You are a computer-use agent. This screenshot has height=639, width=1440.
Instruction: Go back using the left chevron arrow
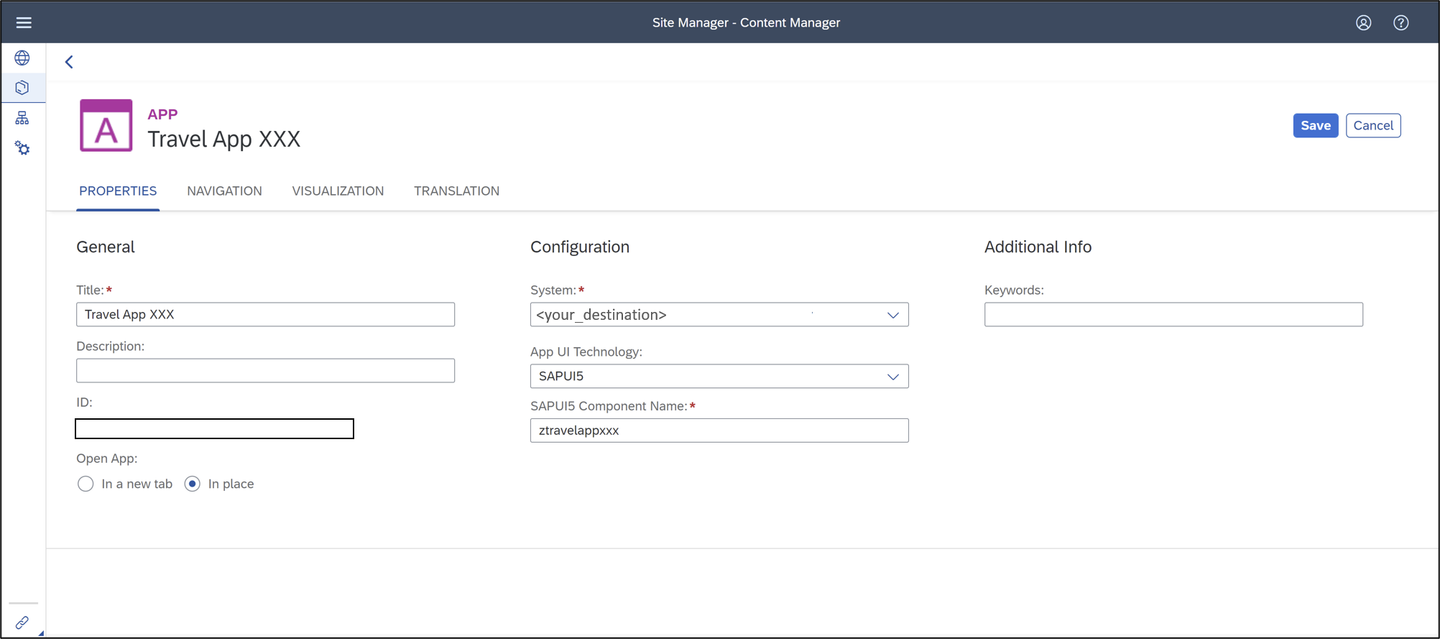pyautogui.click(x=69, y=62)
